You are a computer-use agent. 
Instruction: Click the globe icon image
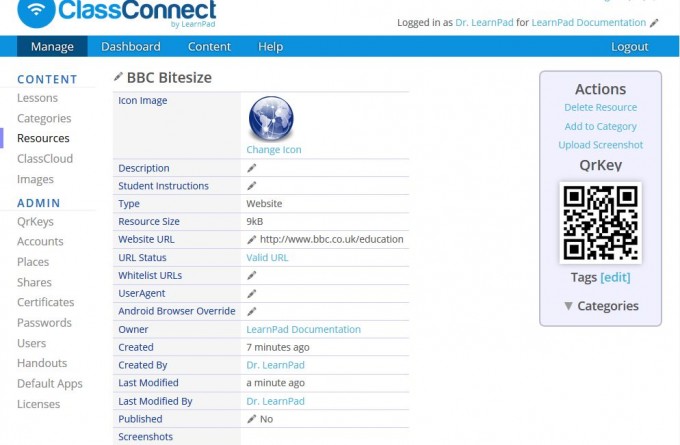coord(271,118)
